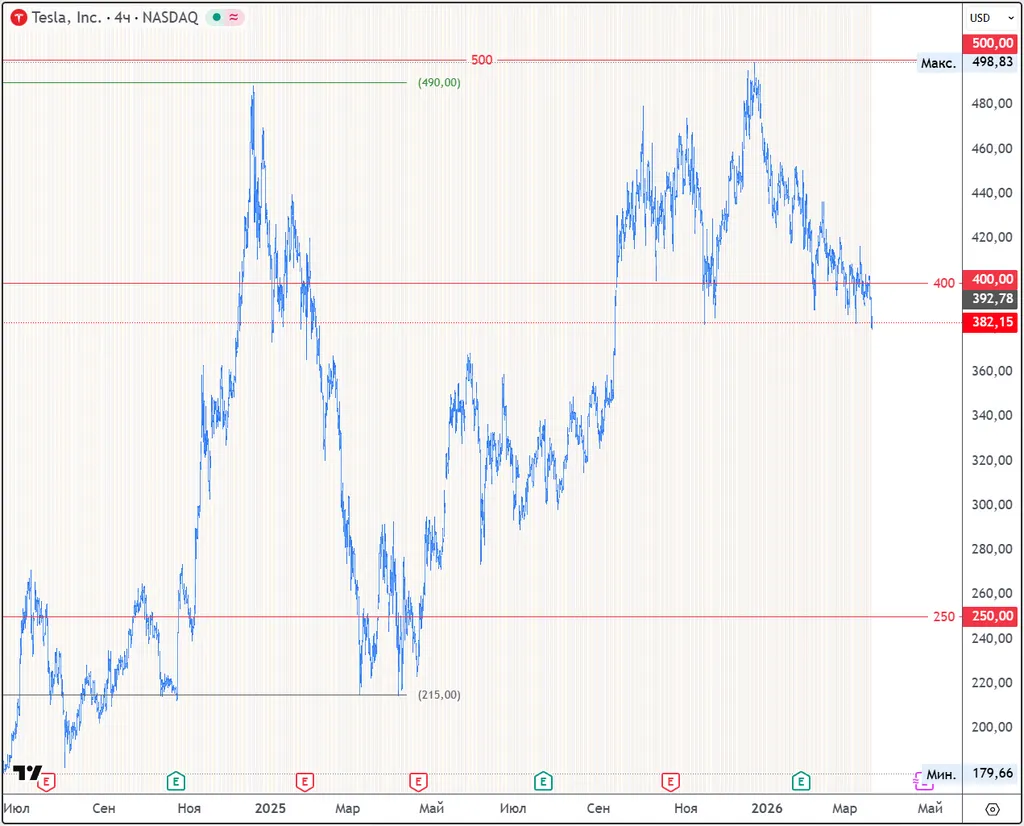Click the red 400 horizontal line label
Viewport: 1024px width, 826px height.
(943, 283)
